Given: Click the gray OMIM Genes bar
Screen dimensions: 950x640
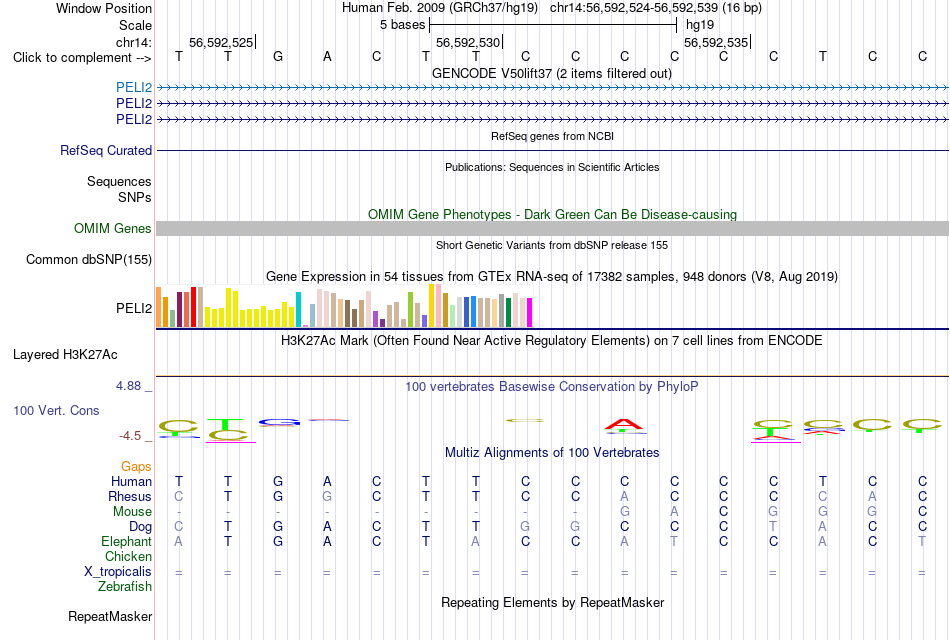Looking at the screenshot, I should (x=552, y=228).
